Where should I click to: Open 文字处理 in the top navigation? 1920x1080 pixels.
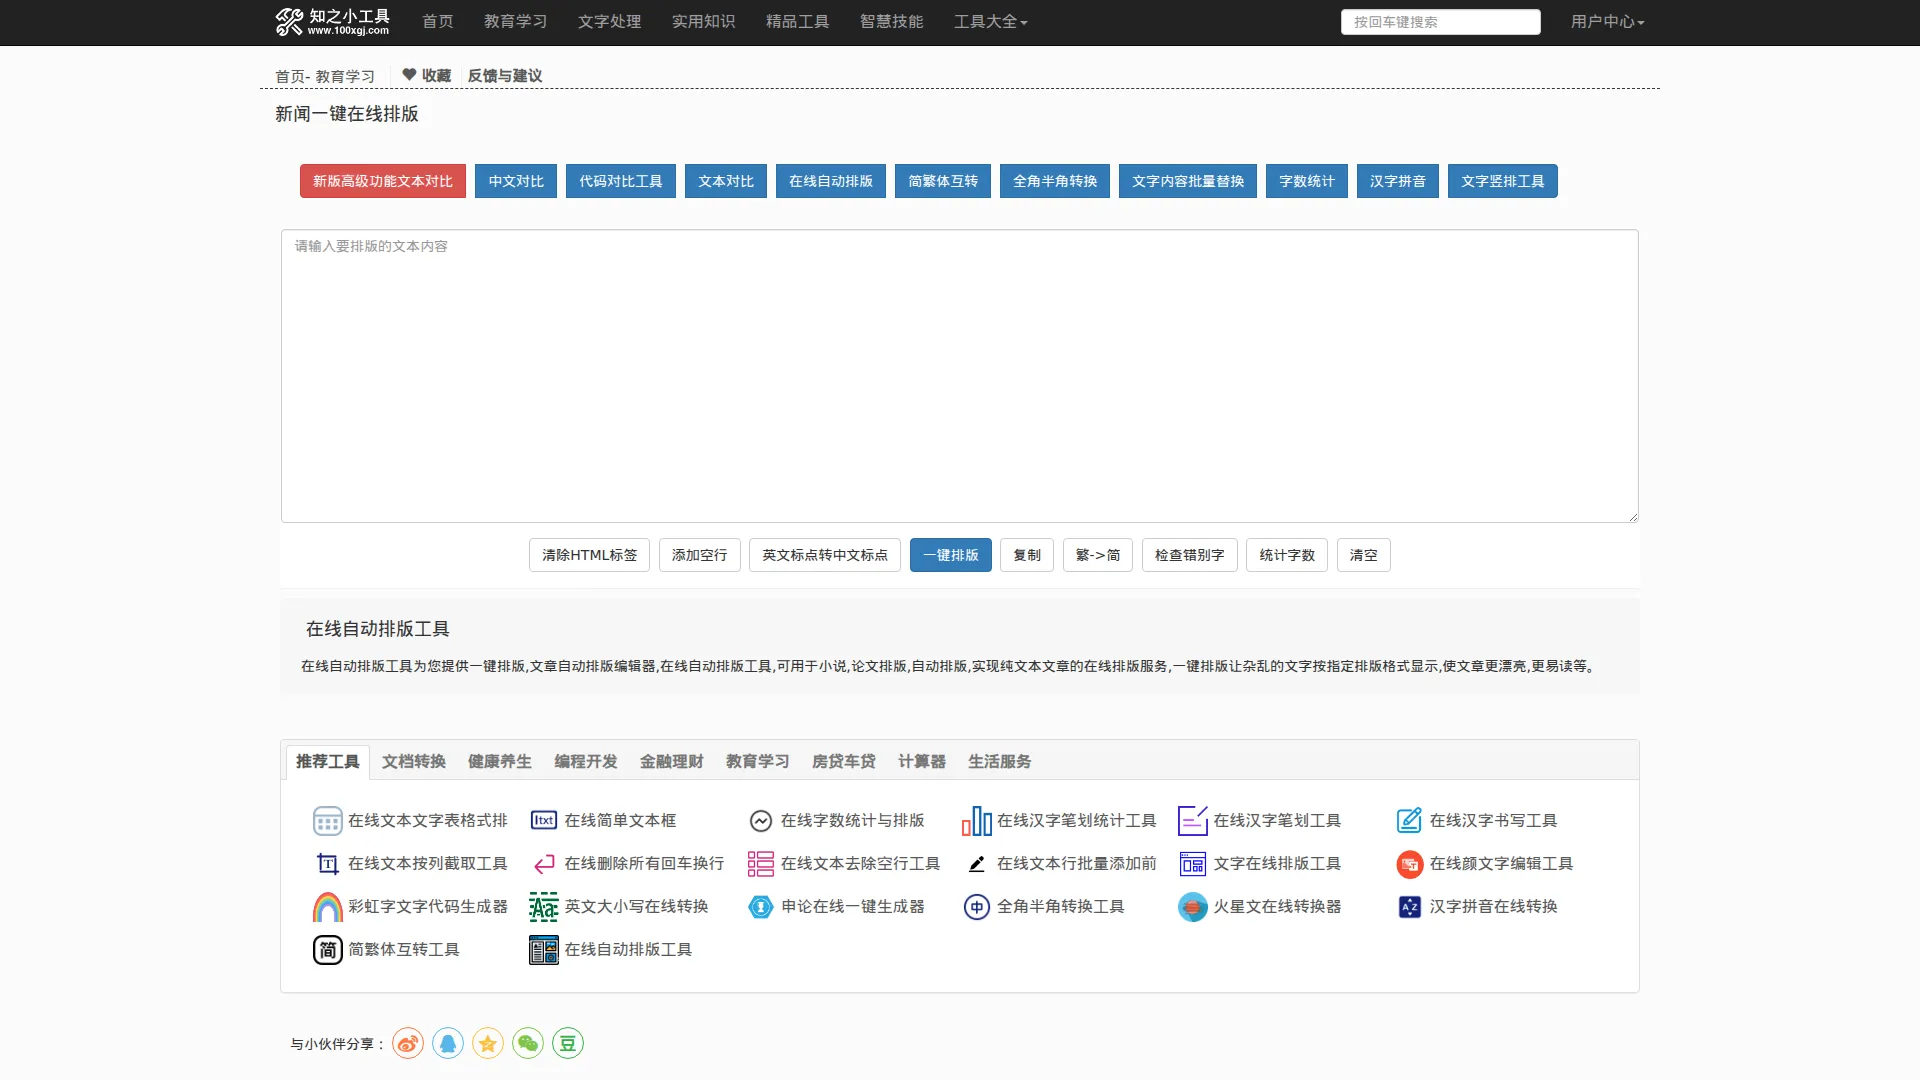point(609,22)
